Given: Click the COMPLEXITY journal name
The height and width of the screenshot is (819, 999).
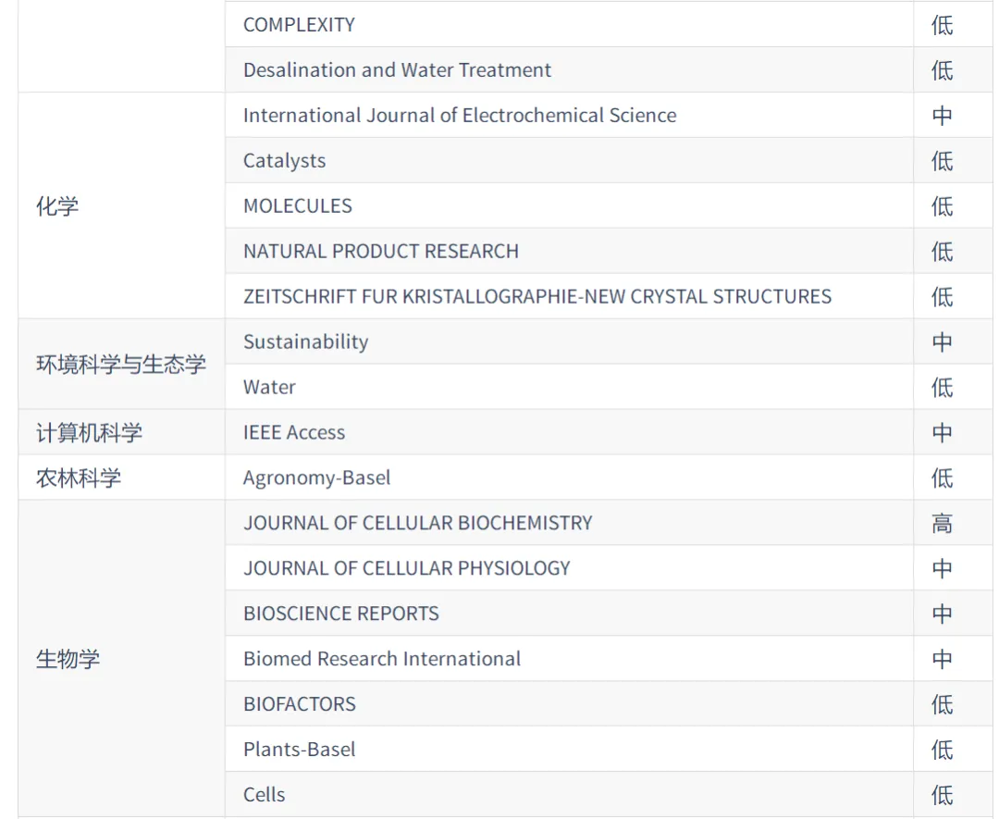Looking at the screenshot, I should [299, 25].
